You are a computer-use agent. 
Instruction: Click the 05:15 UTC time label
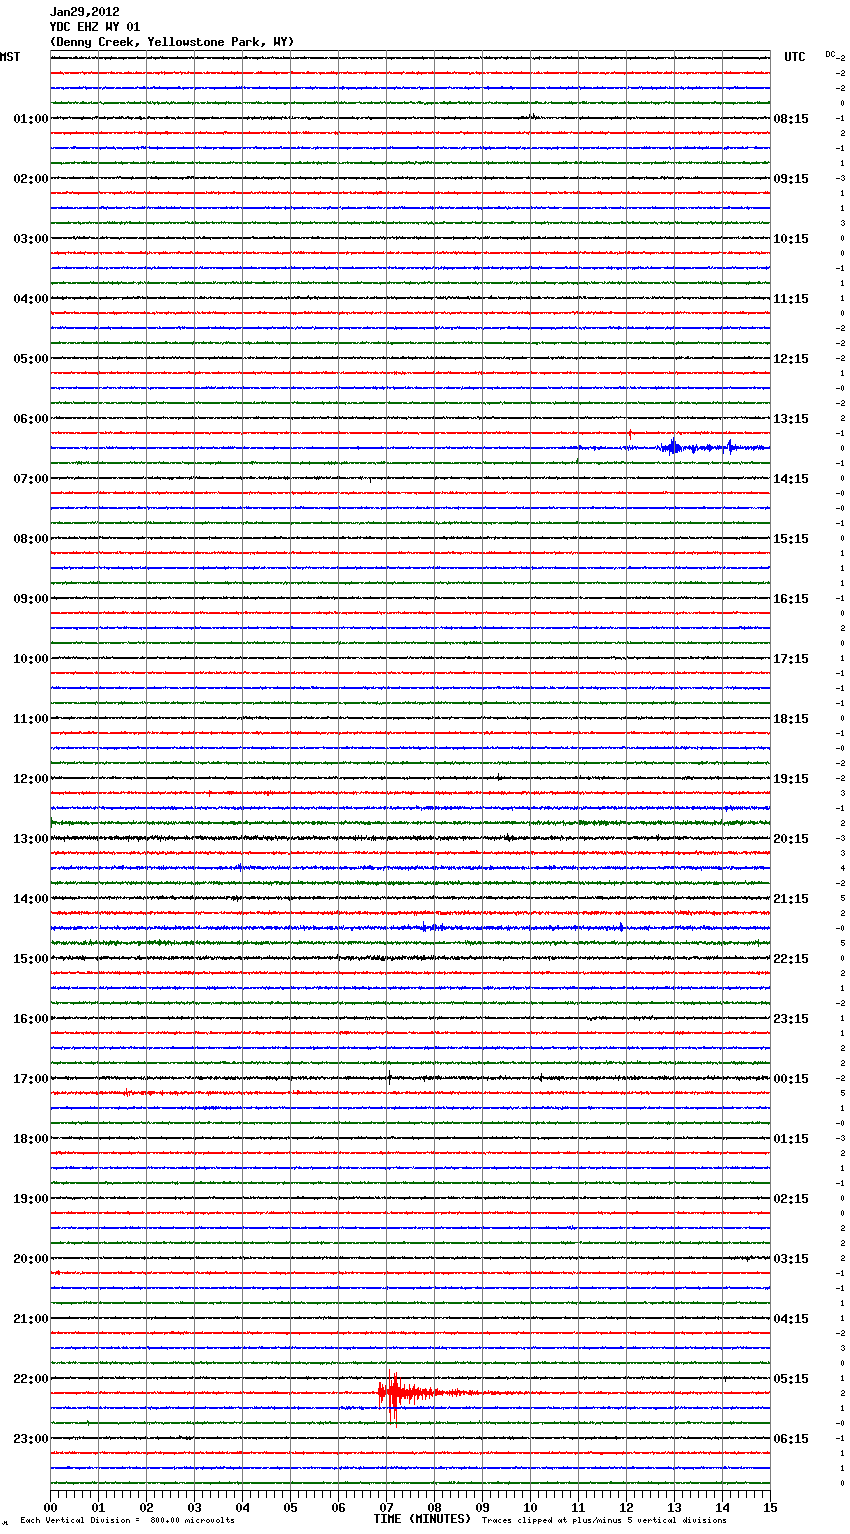(x=791, y=1379)
